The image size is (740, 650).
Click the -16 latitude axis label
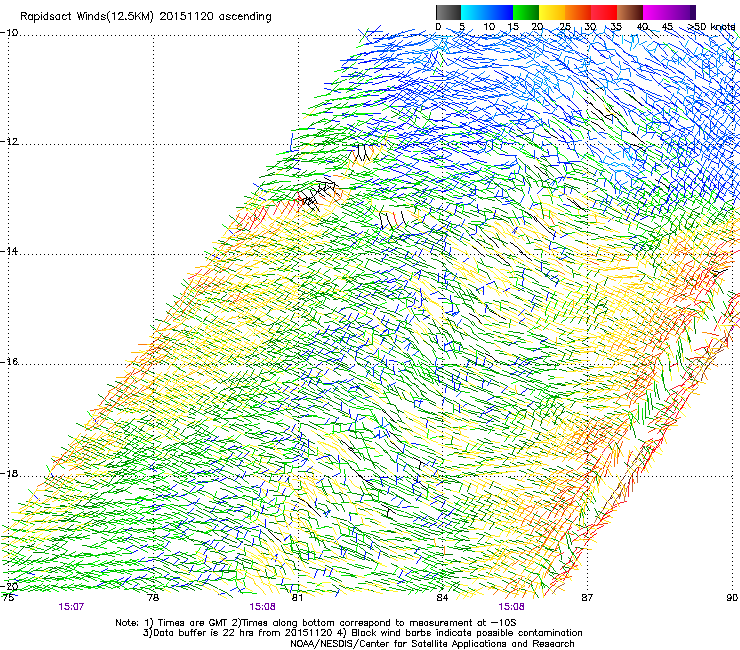pos(9,362)
